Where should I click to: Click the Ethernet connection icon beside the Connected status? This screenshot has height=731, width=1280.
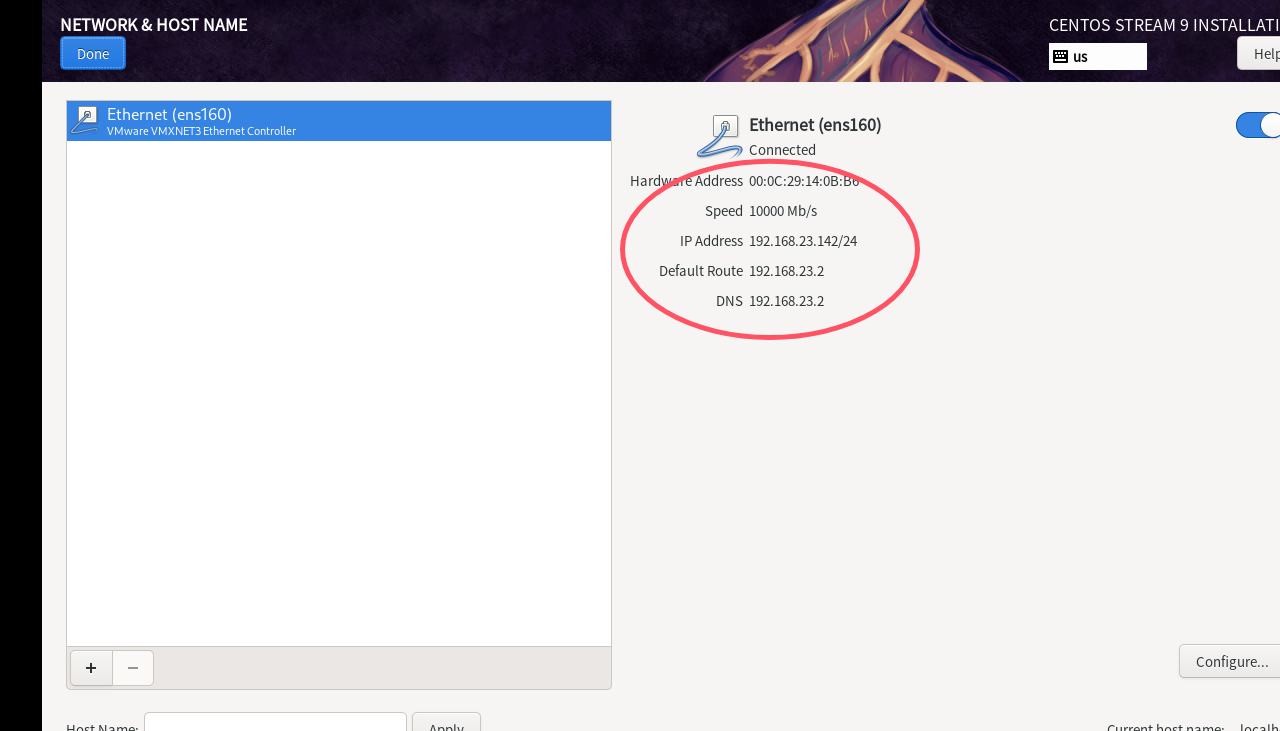click(x=721, y=137)
